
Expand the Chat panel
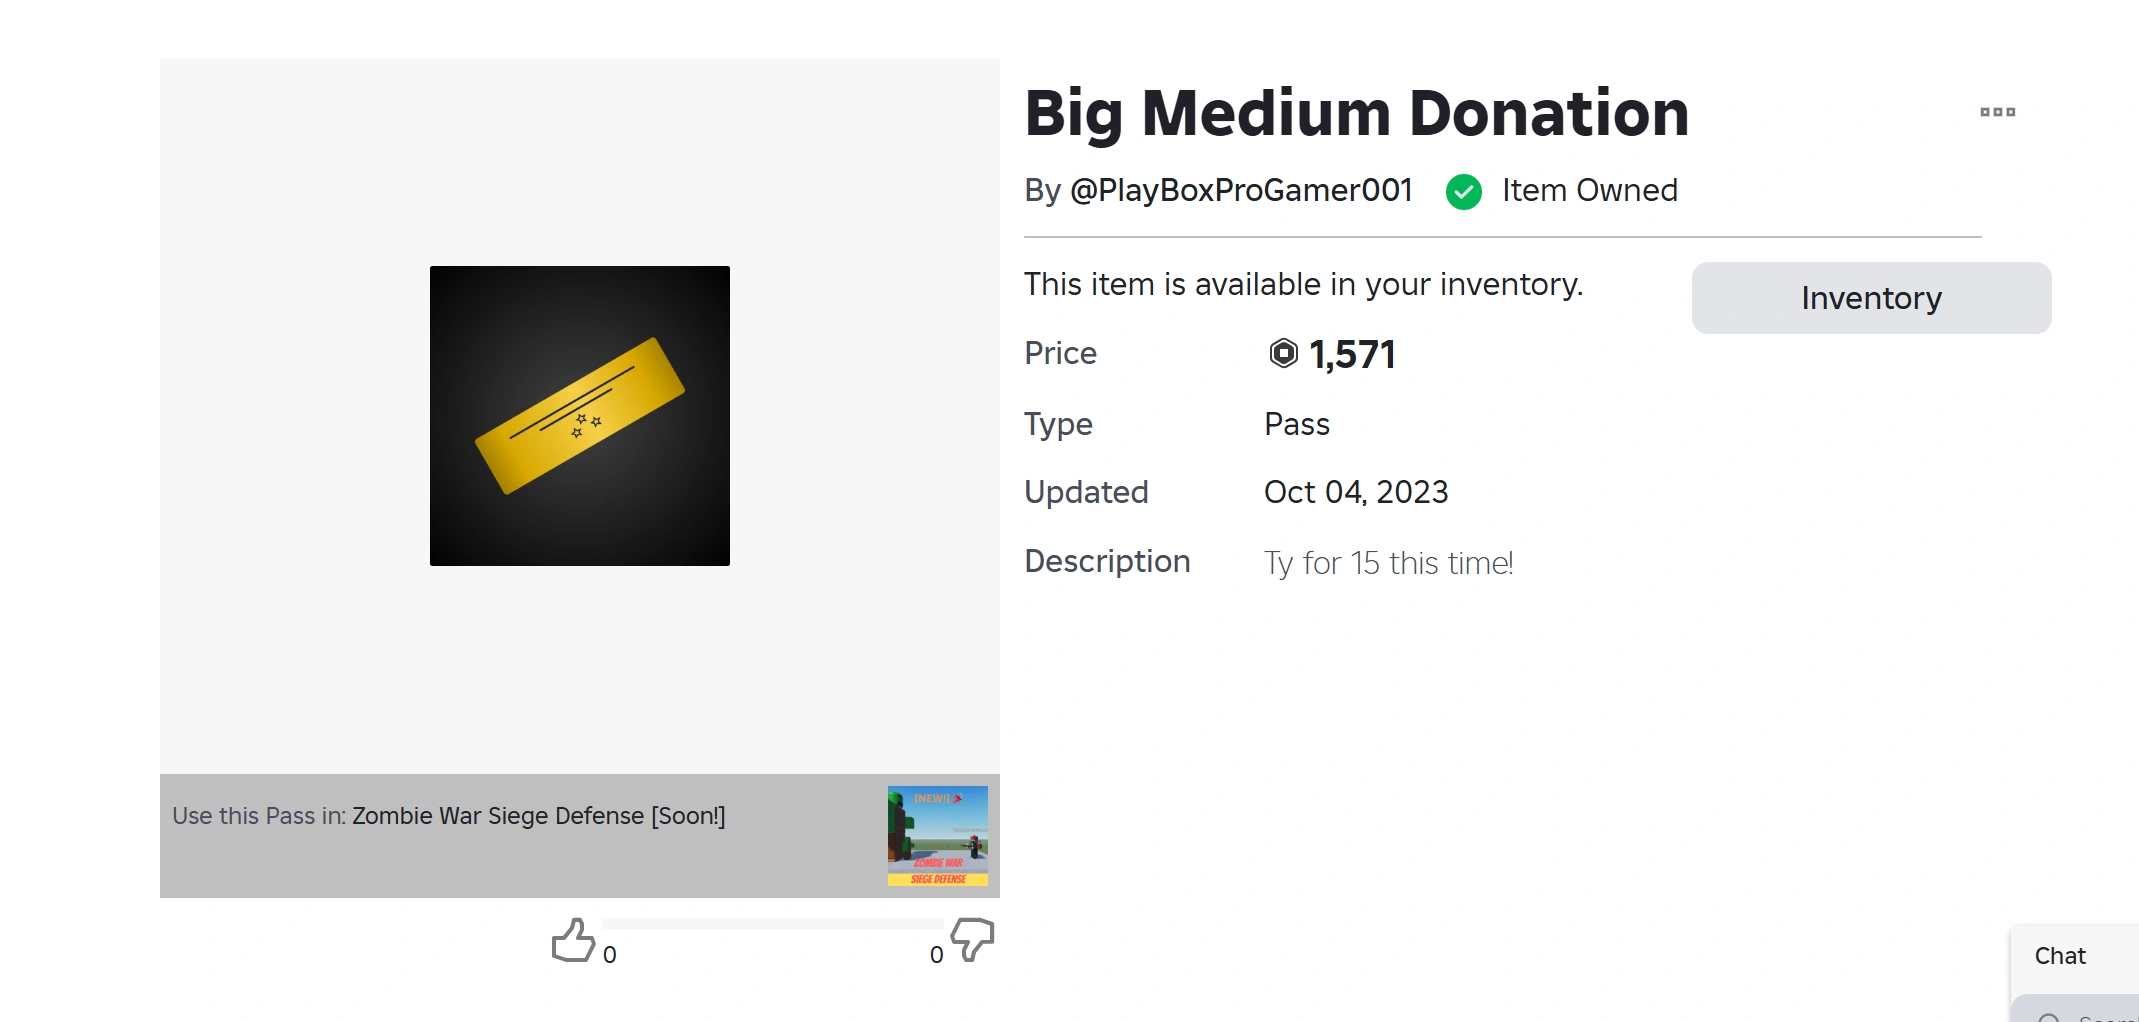tap(2060, 956)
